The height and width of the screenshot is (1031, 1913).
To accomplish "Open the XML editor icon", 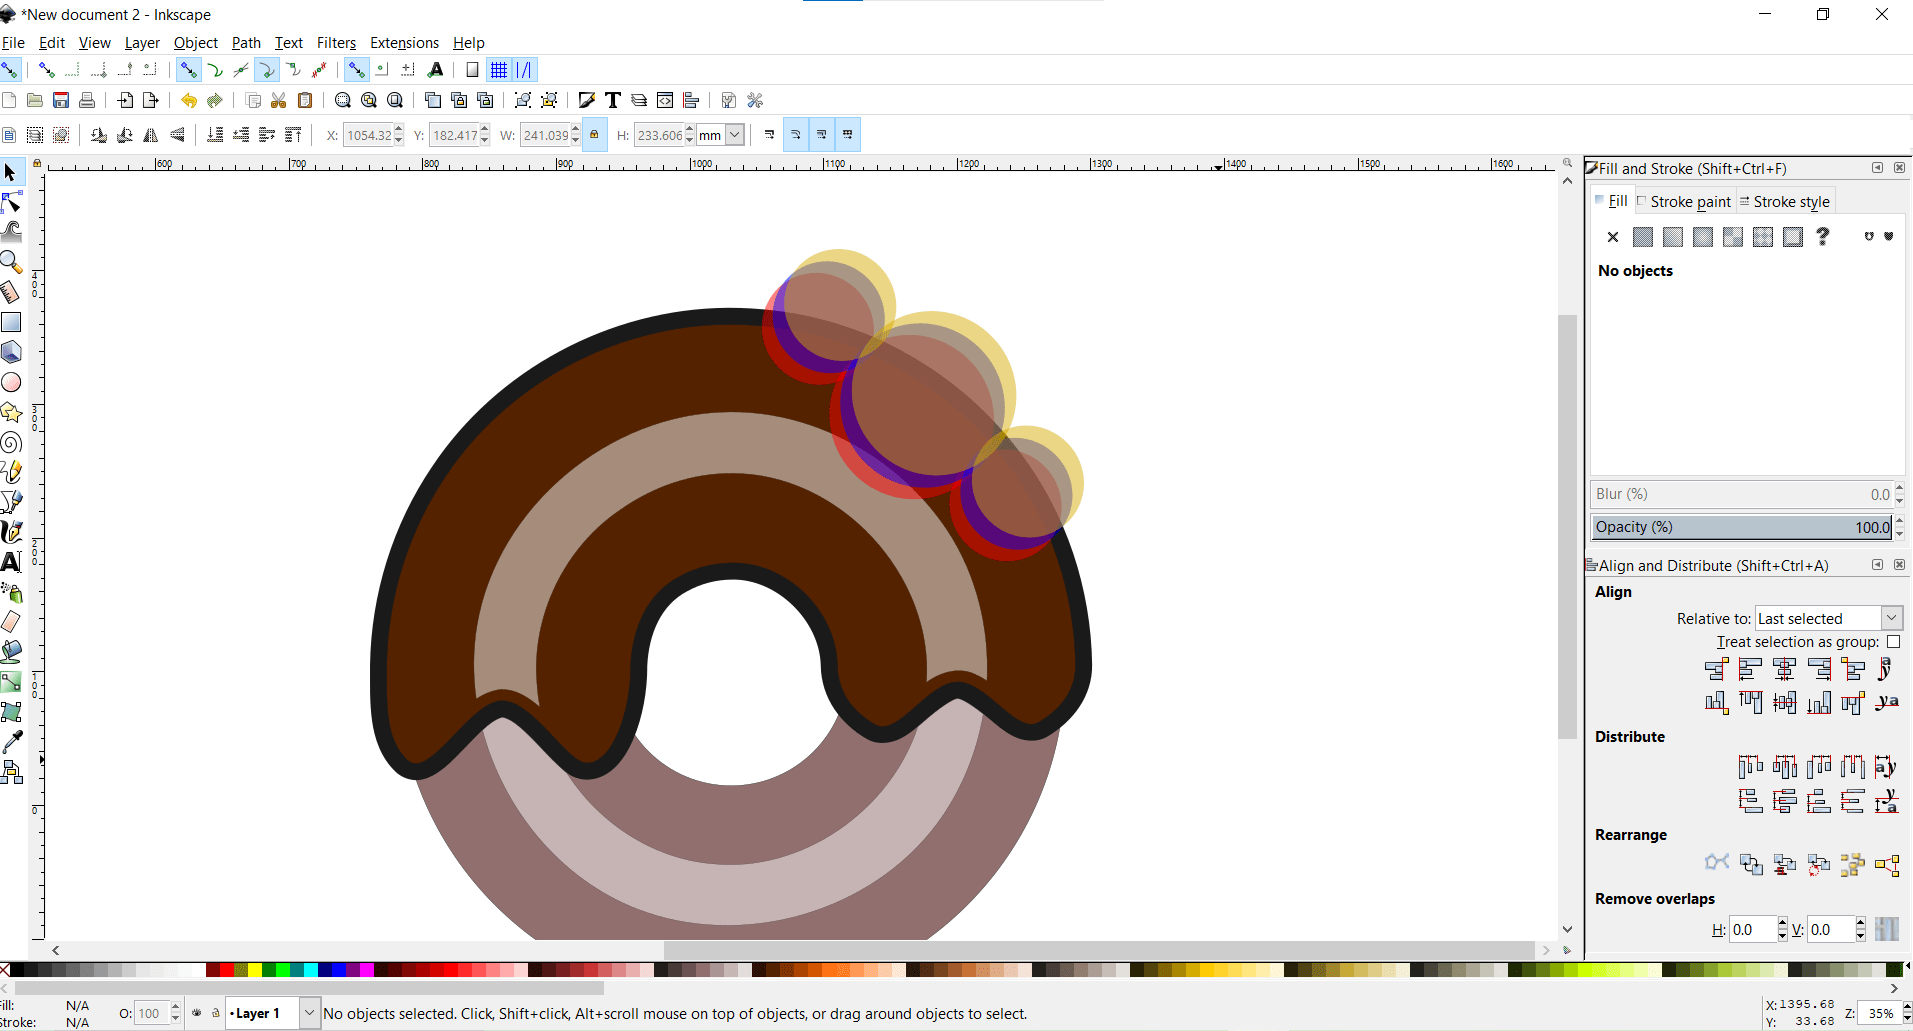I will [665, 100].
